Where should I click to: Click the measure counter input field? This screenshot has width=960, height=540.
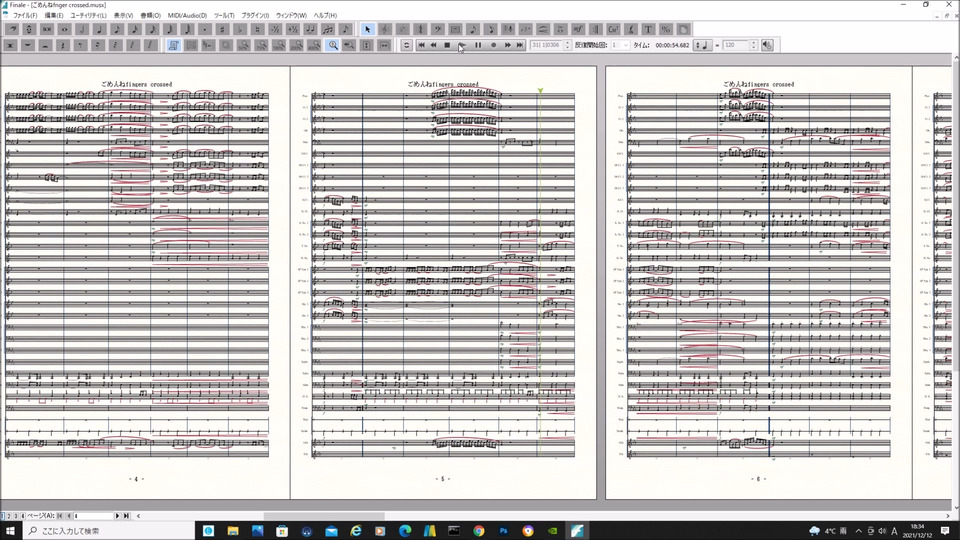click(x=547, y=45)
